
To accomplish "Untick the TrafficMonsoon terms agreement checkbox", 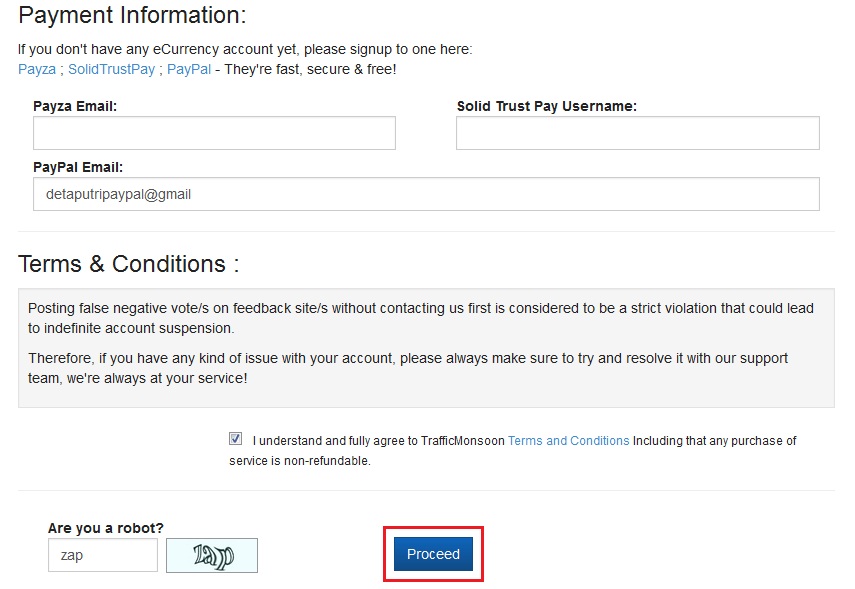I will coord(235,439).
